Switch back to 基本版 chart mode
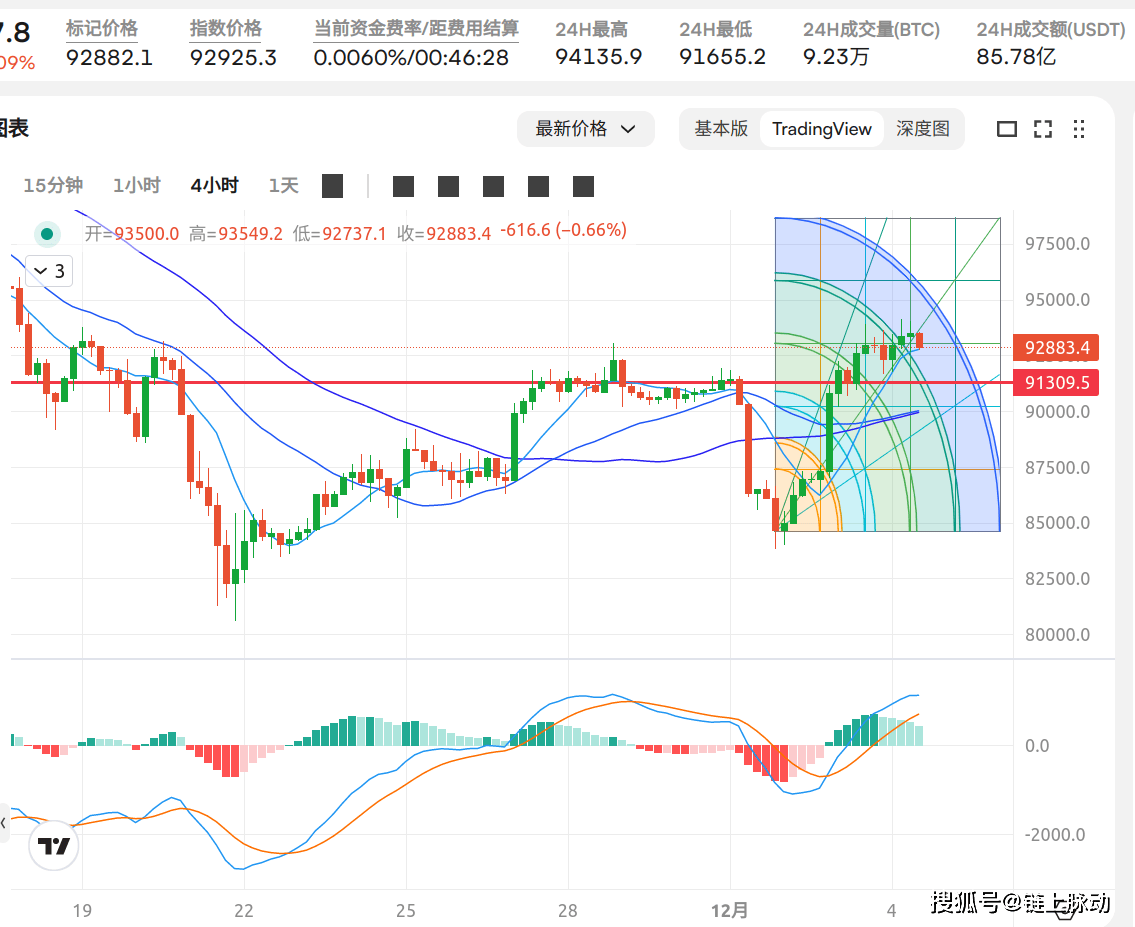Screen dimensions: 1135x927 [x=720, y=129]
